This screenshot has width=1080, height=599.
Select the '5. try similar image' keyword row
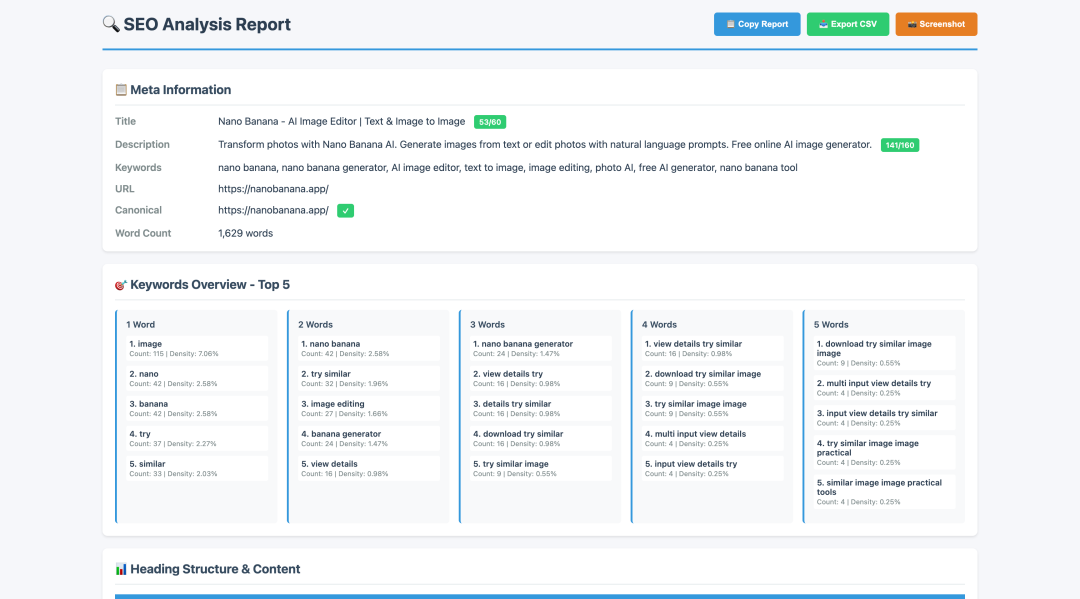541,468
